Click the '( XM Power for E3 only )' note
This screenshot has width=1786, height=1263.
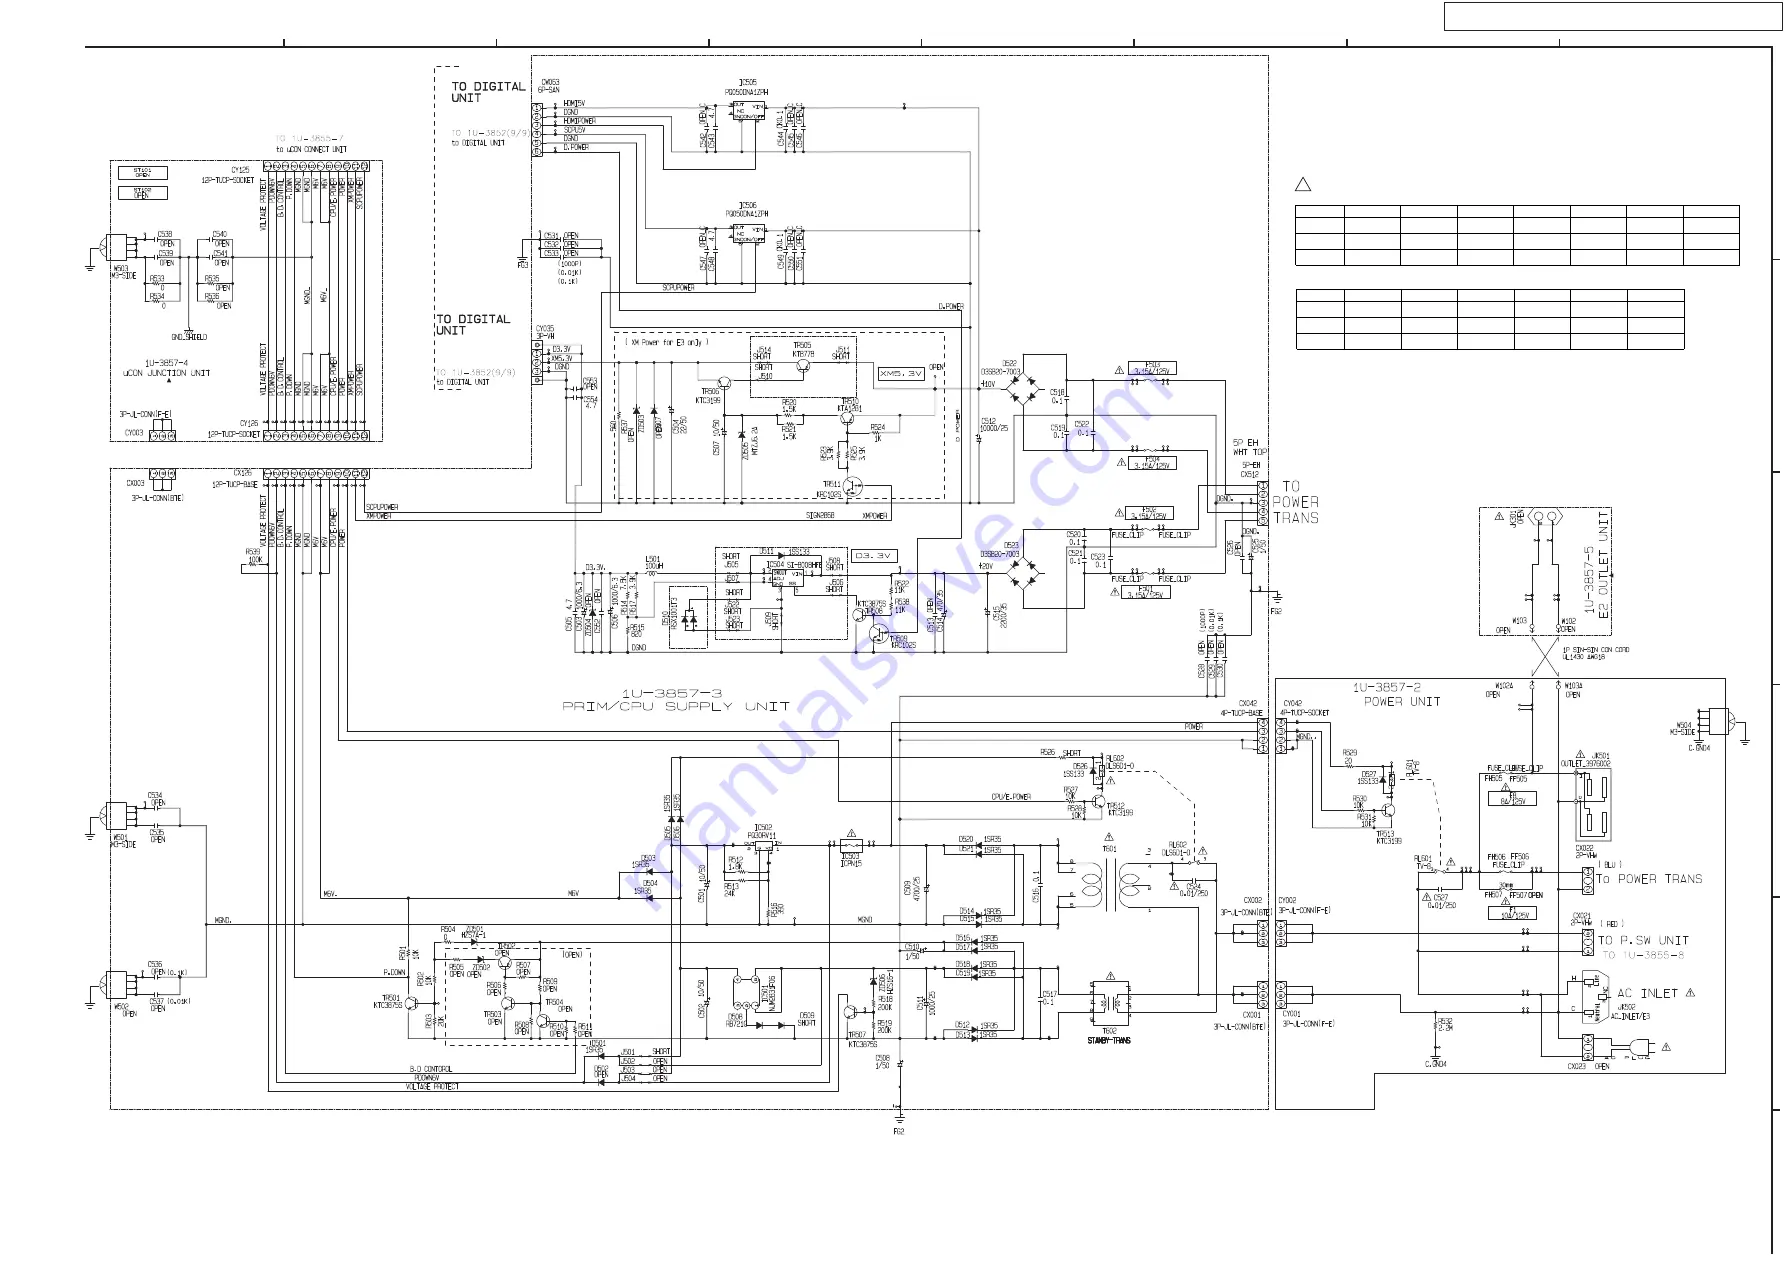coord(666,342)
